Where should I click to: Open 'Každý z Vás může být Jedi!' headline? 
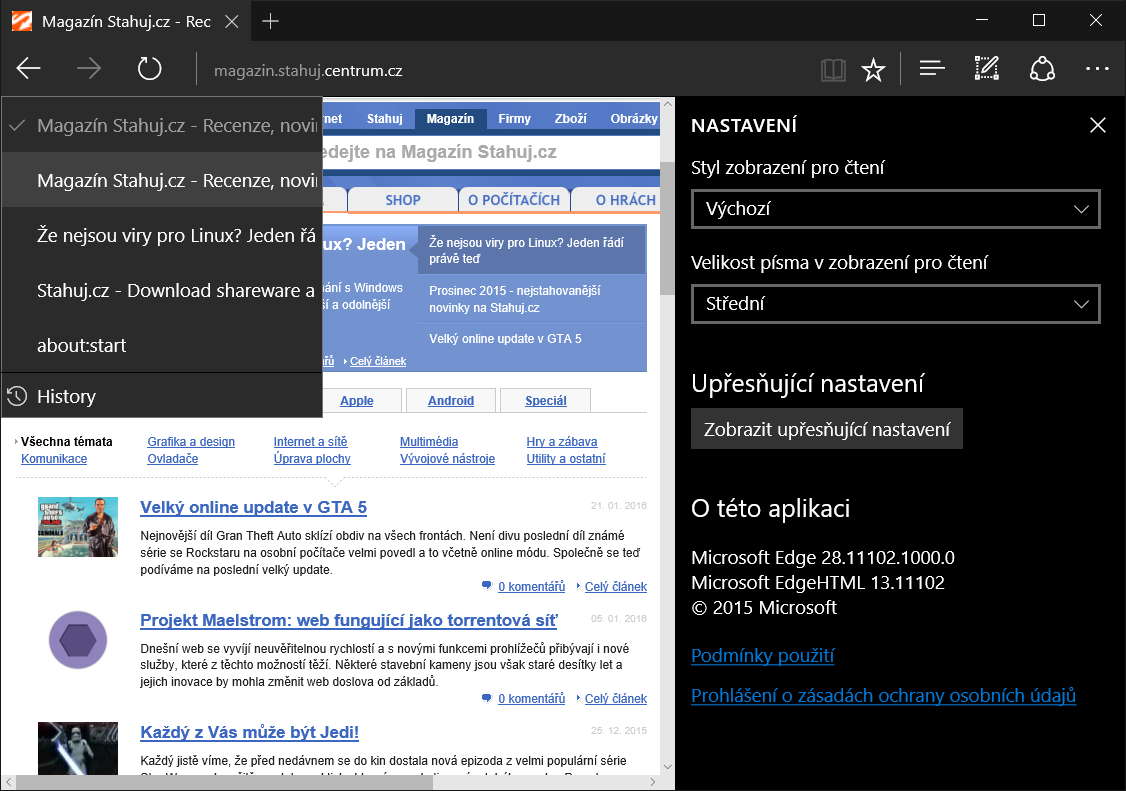point(249,732)
